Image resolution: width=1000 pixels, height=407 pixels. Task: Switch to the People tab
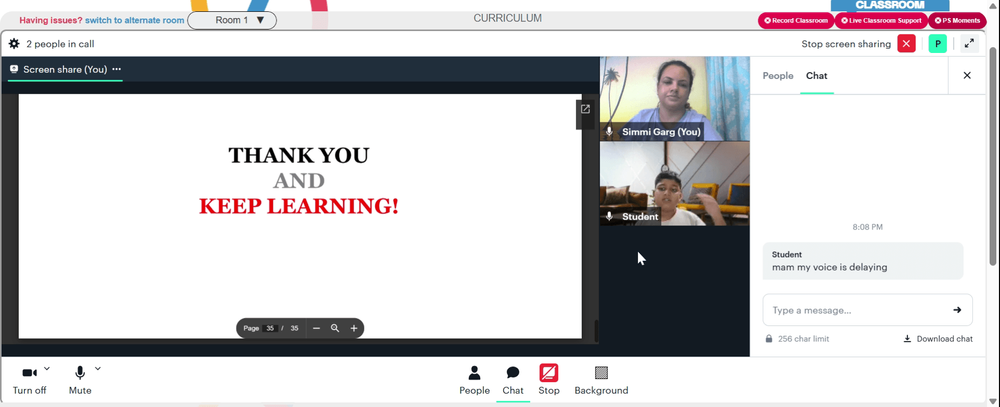point(778,75)
